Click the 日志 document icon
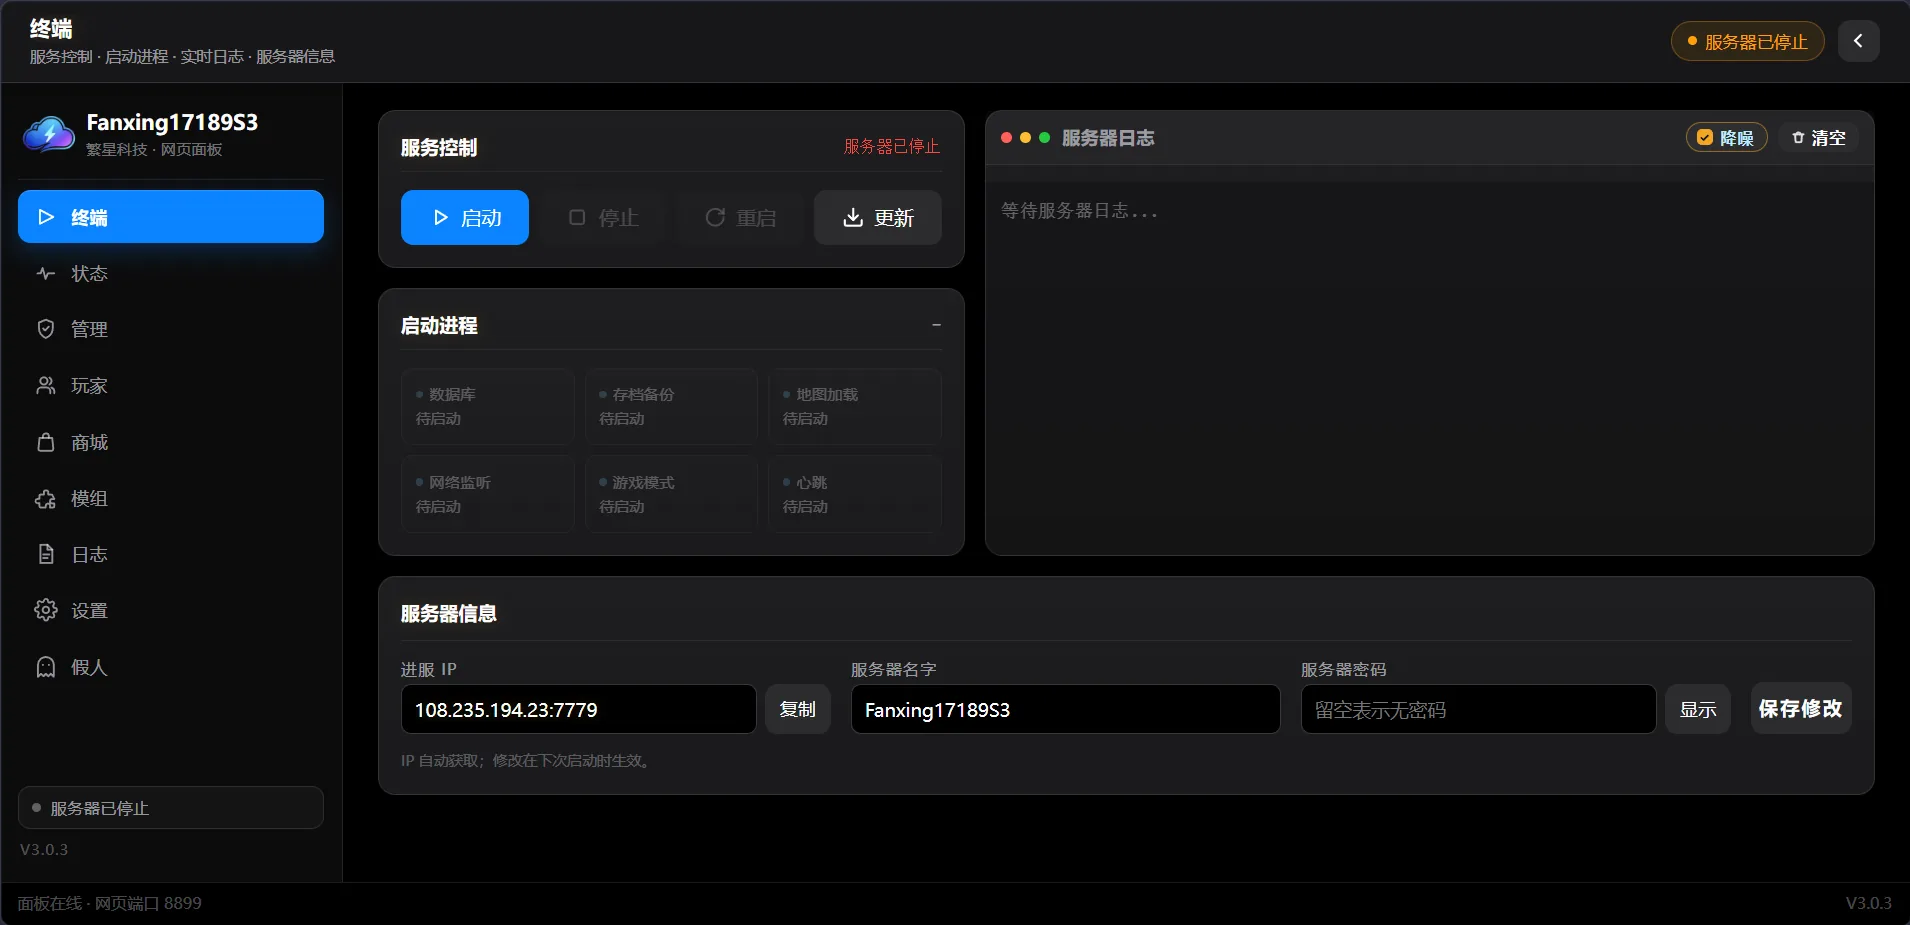The width and height of the screenshot is (1910, 925). (46, 554)
